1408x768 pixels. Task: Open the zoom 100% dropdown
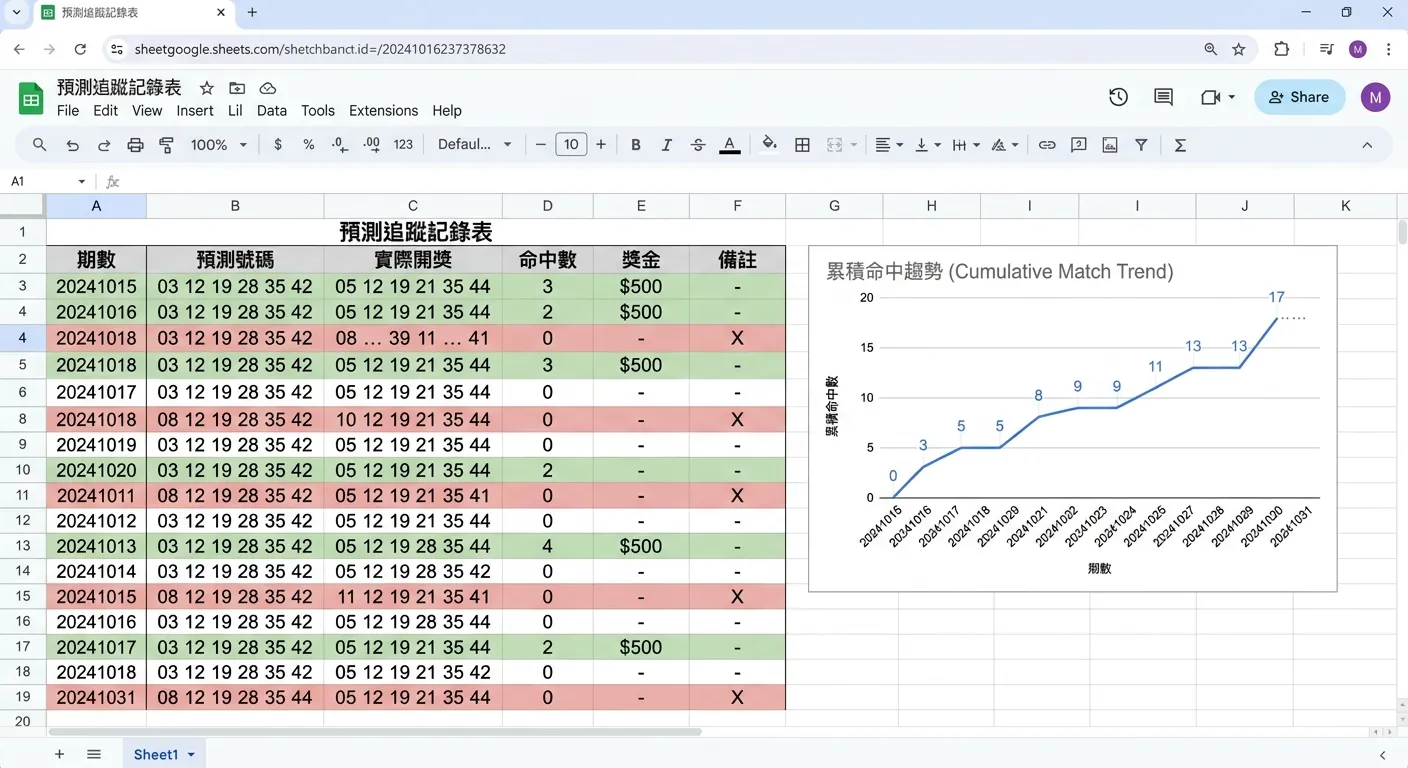coord(219,145)
